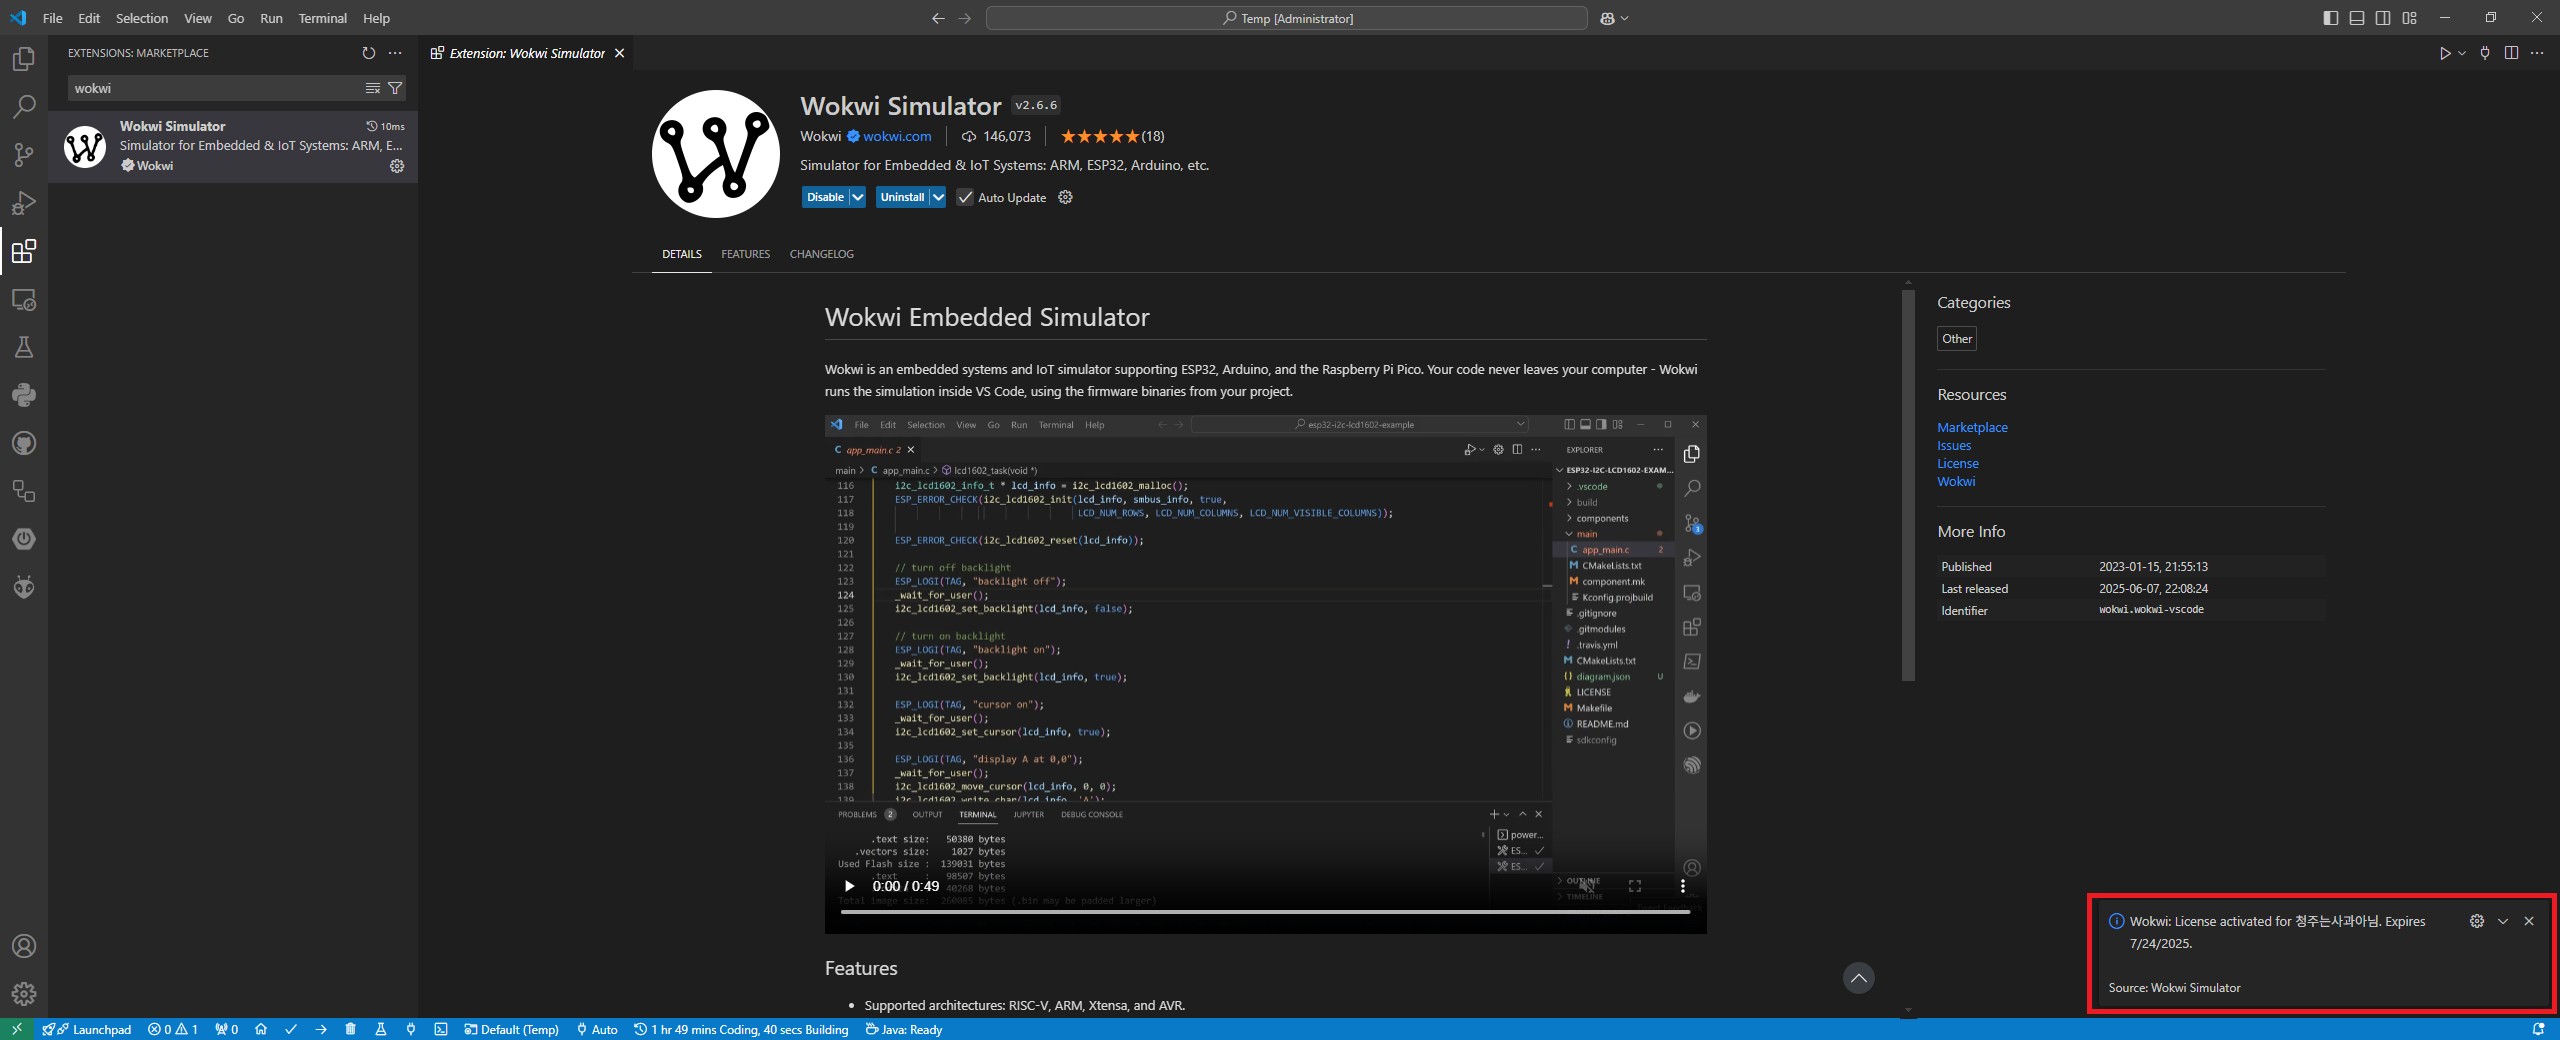Click the demo video progress bar

[x=1265, y=912]
